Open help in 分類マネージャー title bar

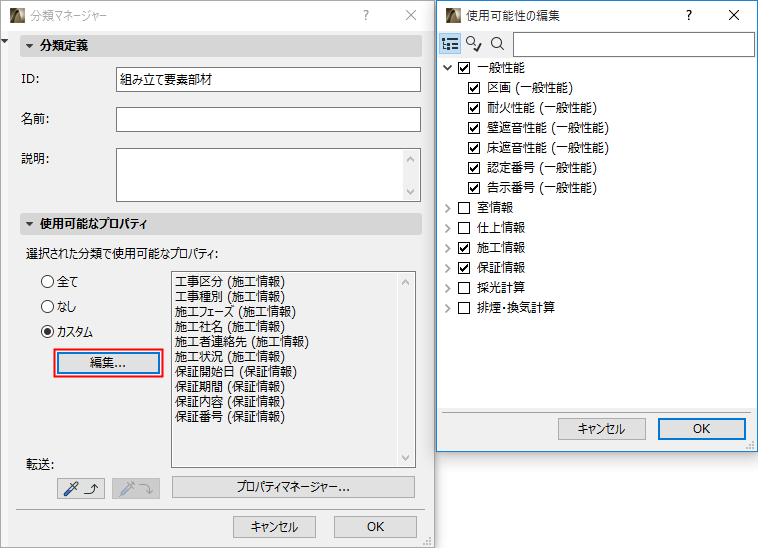tap(366, 15)
